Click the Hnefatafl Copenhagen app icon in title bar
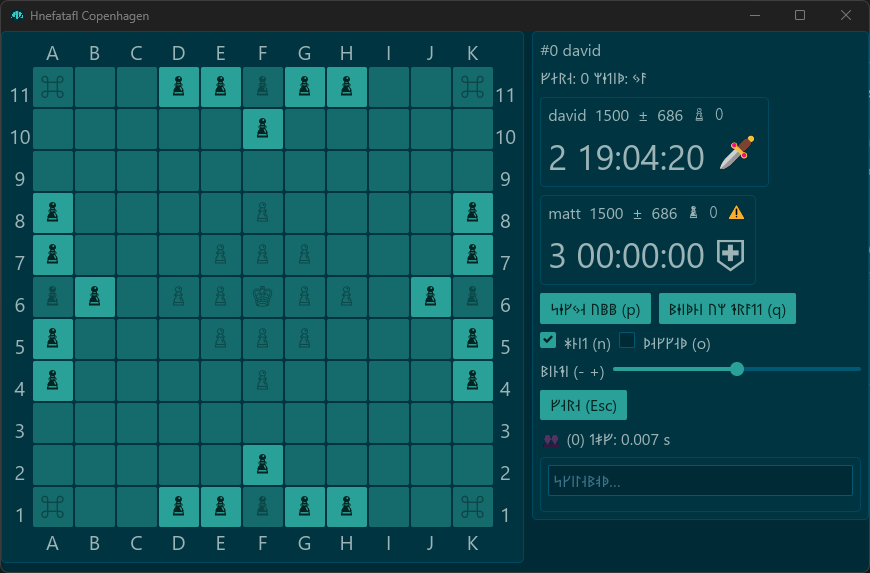Screen dimensions: 870x573 coord(17,16)
